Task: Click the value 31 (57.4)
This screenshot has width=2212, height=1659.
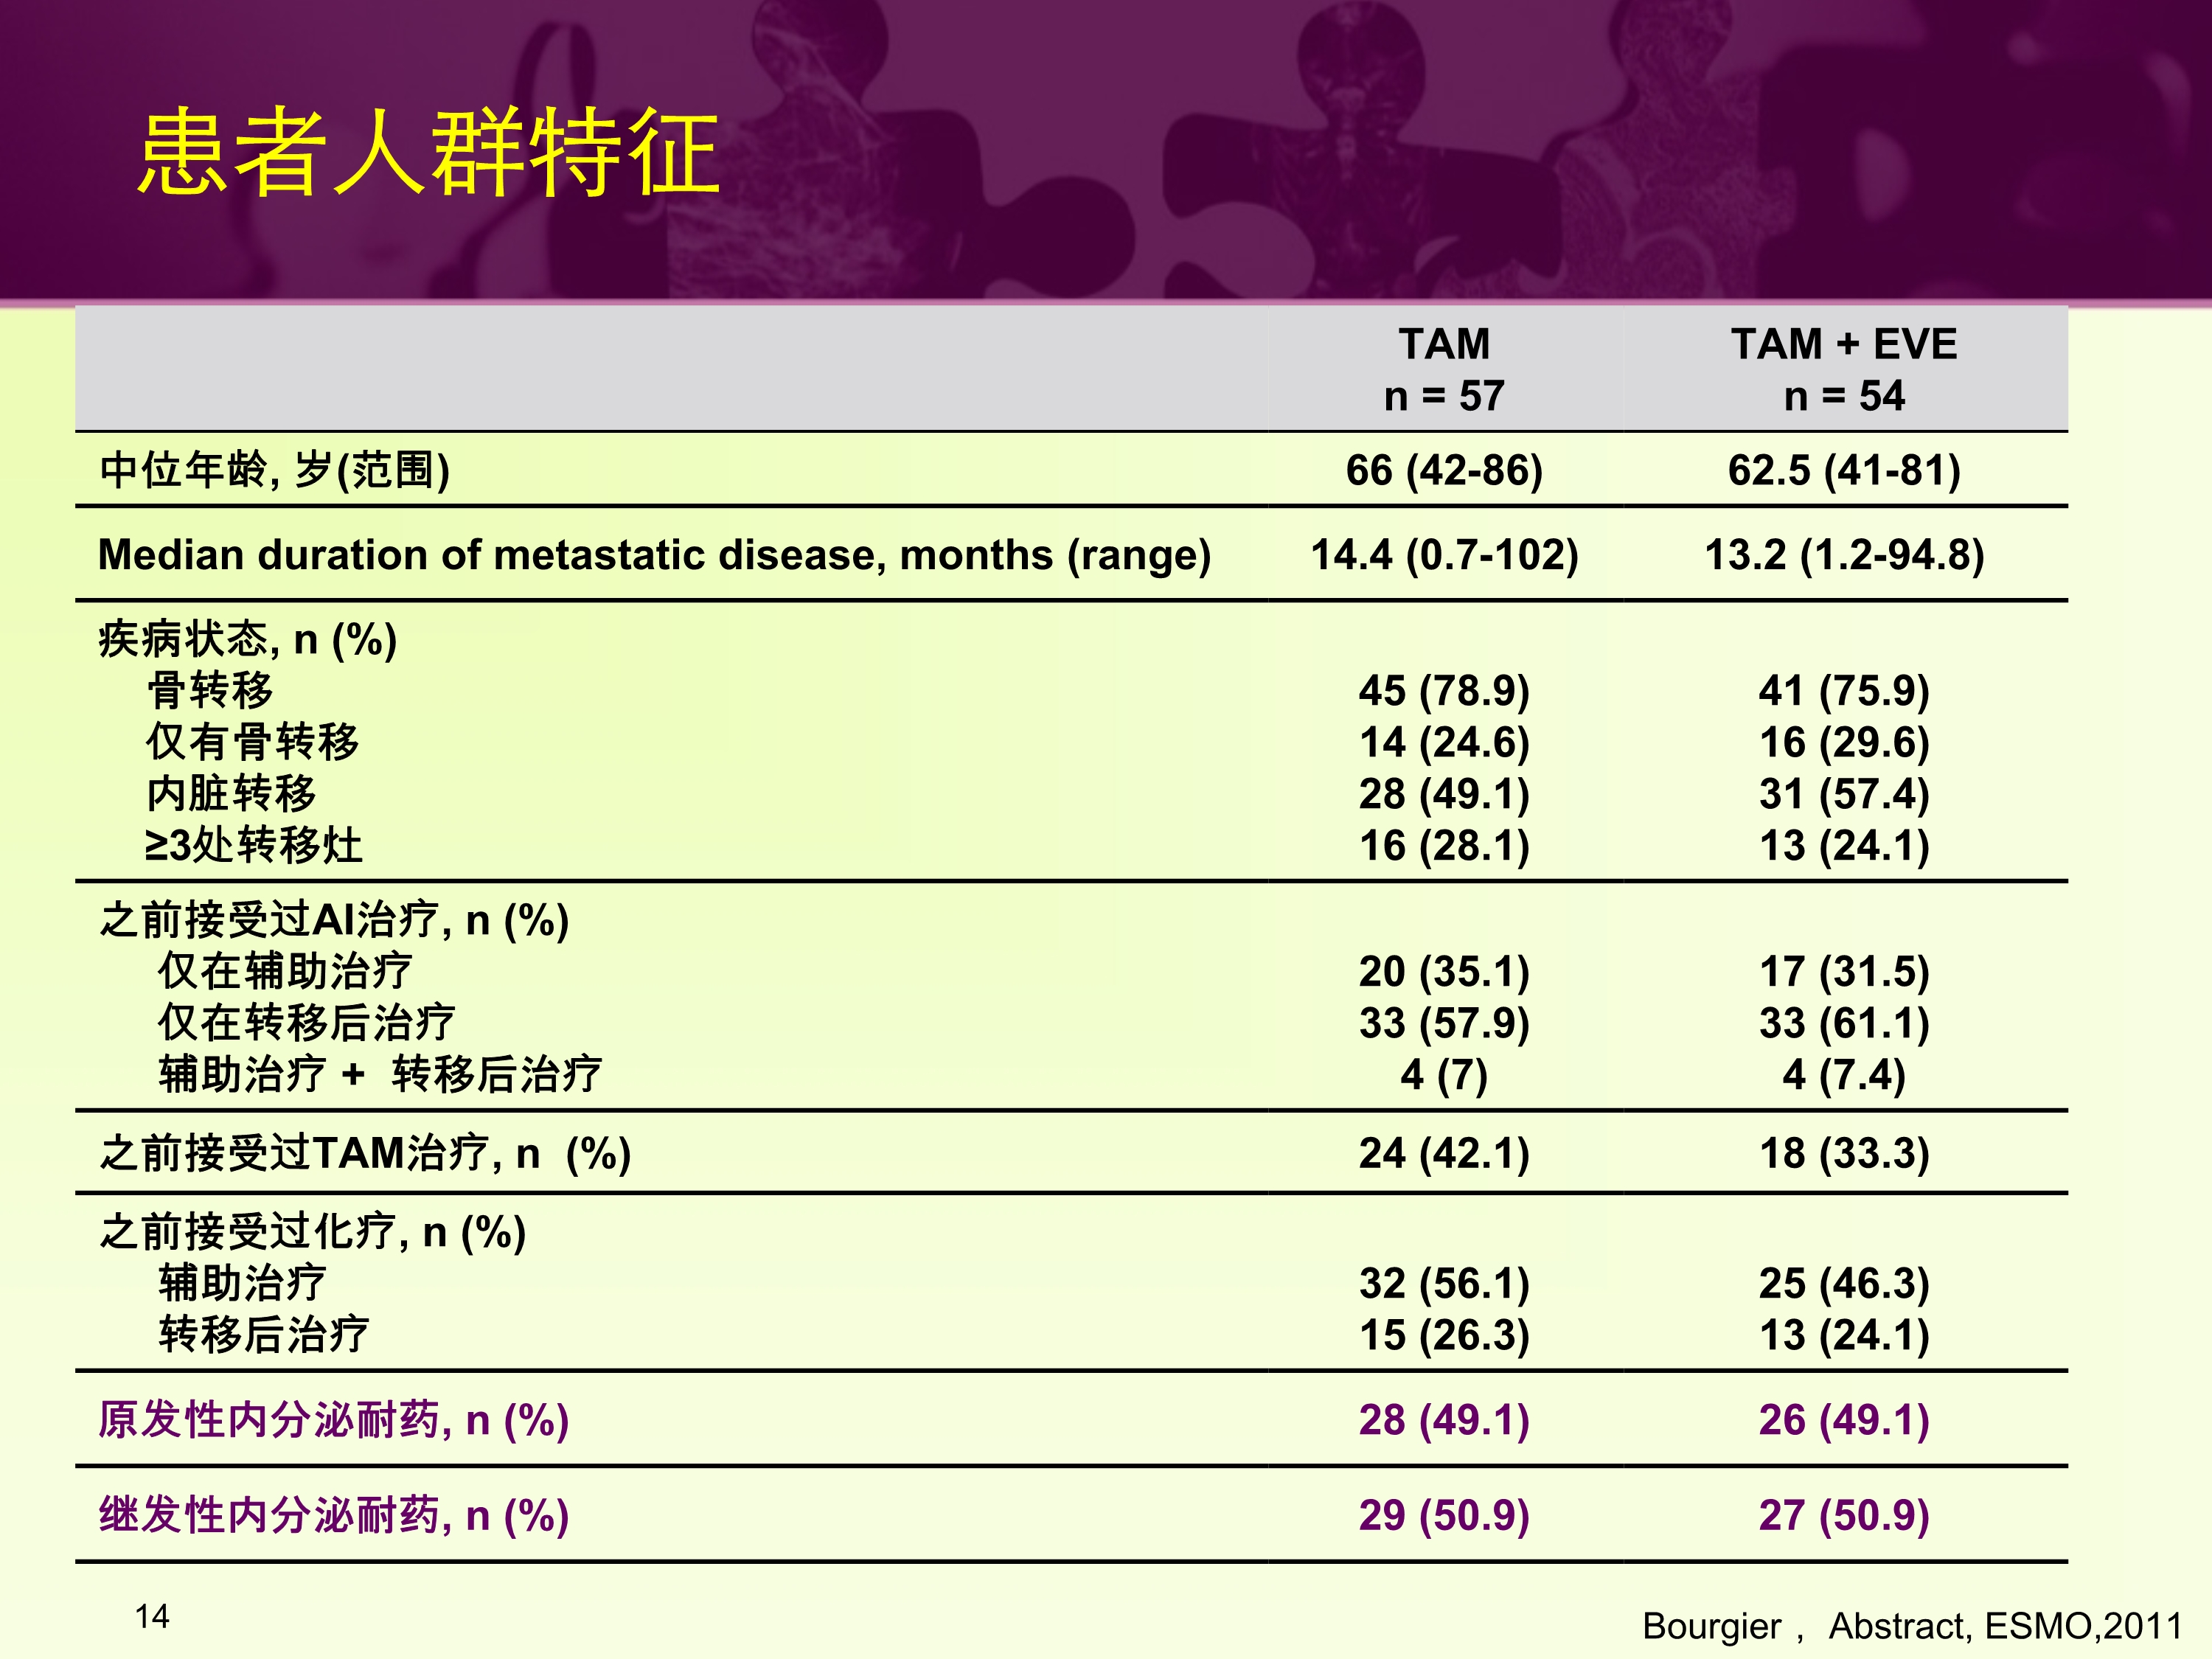Action: tap(1844, 795)
